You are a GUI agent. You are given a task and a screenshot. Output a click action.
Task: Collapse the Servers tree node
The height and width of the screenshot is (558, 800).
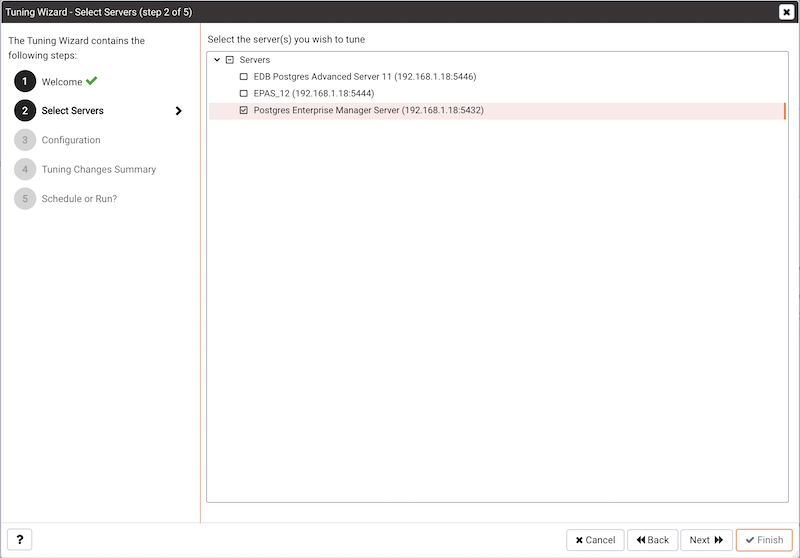217,60
